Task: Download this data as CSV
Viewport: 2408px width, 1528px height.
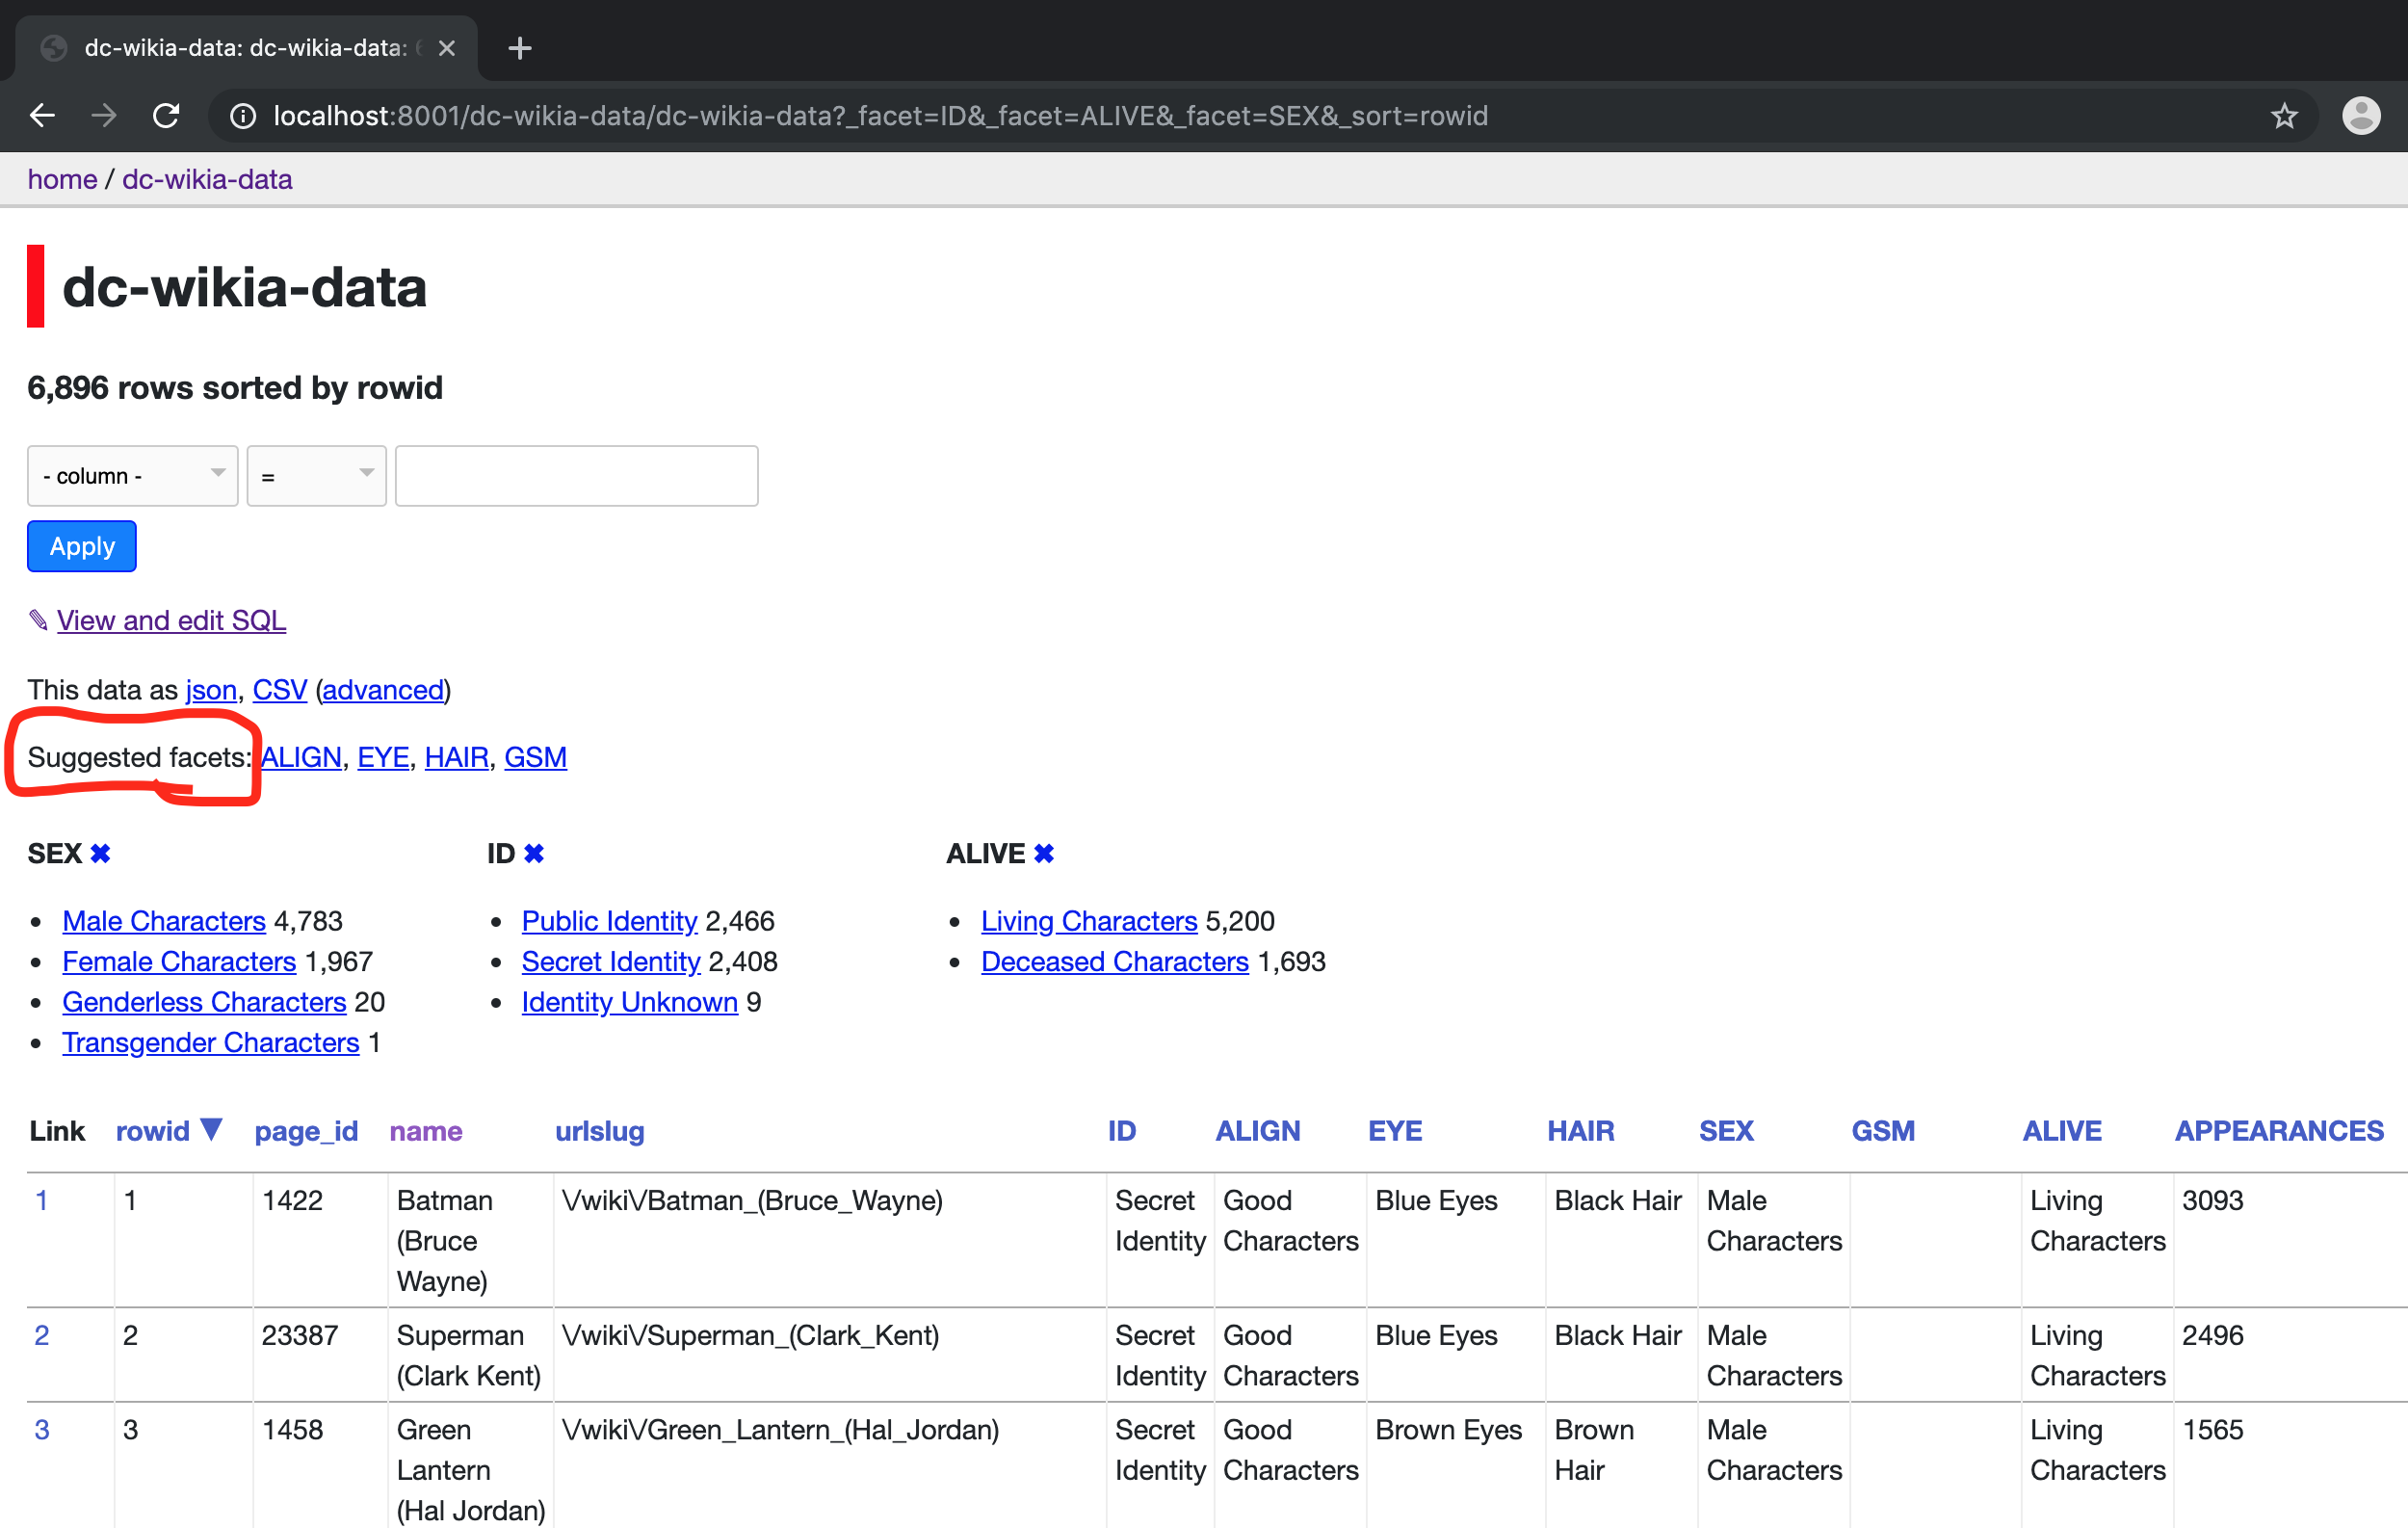Action: coord(279,690)
